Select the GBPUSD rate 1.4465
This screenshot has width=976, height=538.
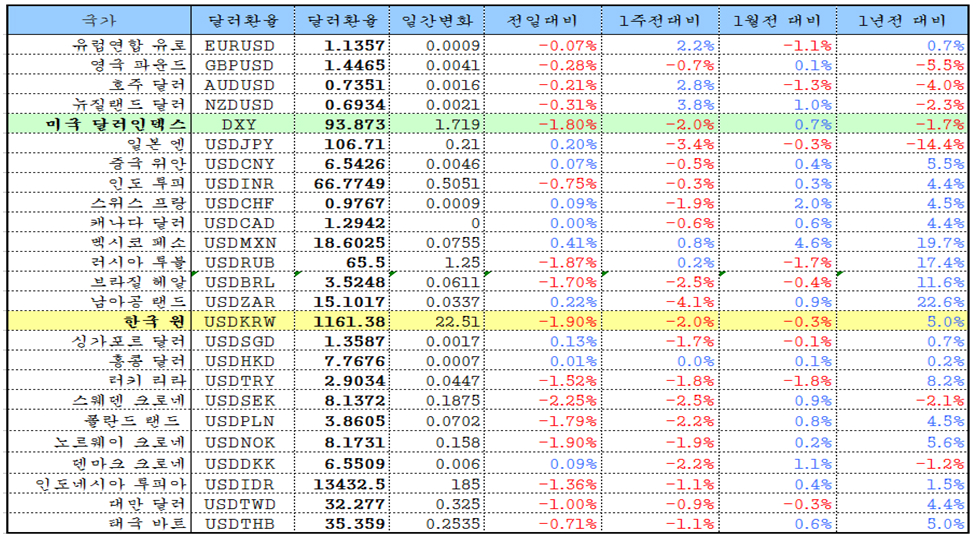(x=357, y=65)
